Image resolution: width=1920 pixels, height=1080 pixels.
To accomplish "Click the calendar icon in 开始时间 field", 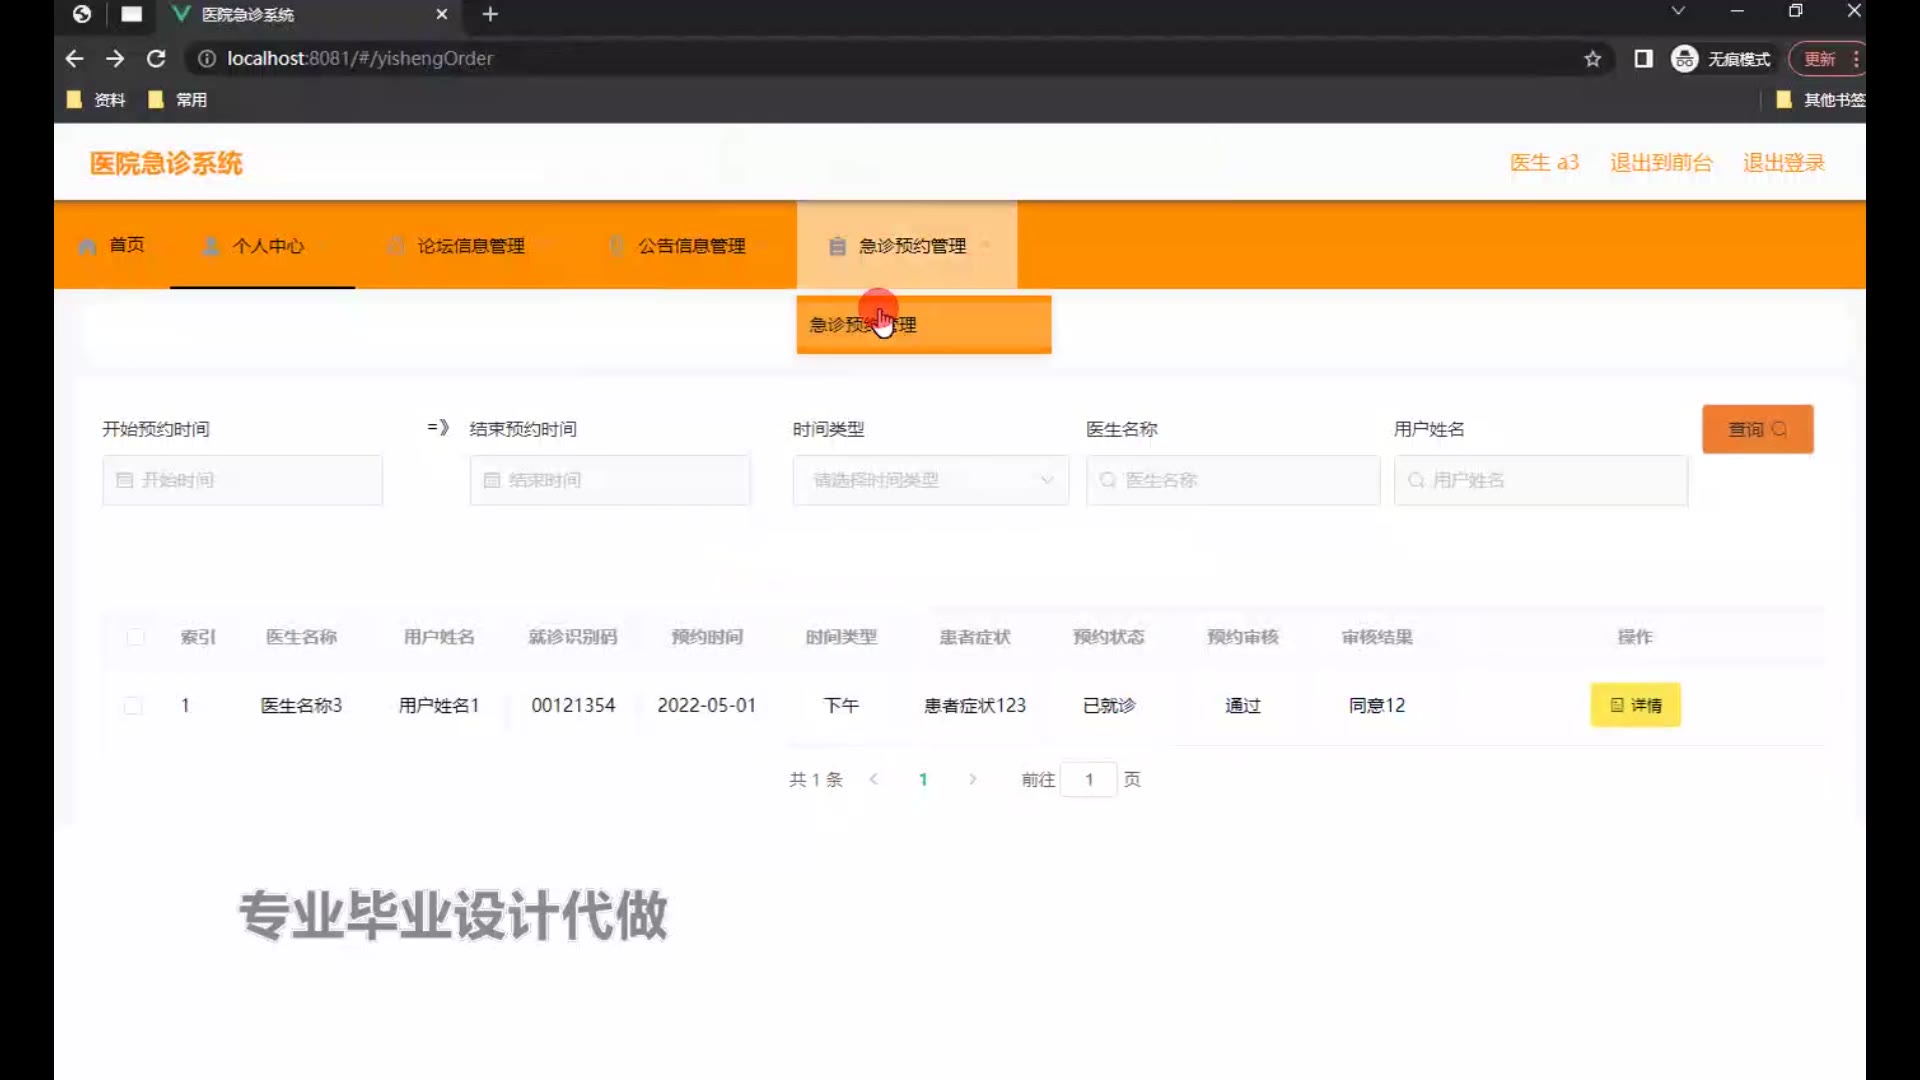I will point(125,480).
